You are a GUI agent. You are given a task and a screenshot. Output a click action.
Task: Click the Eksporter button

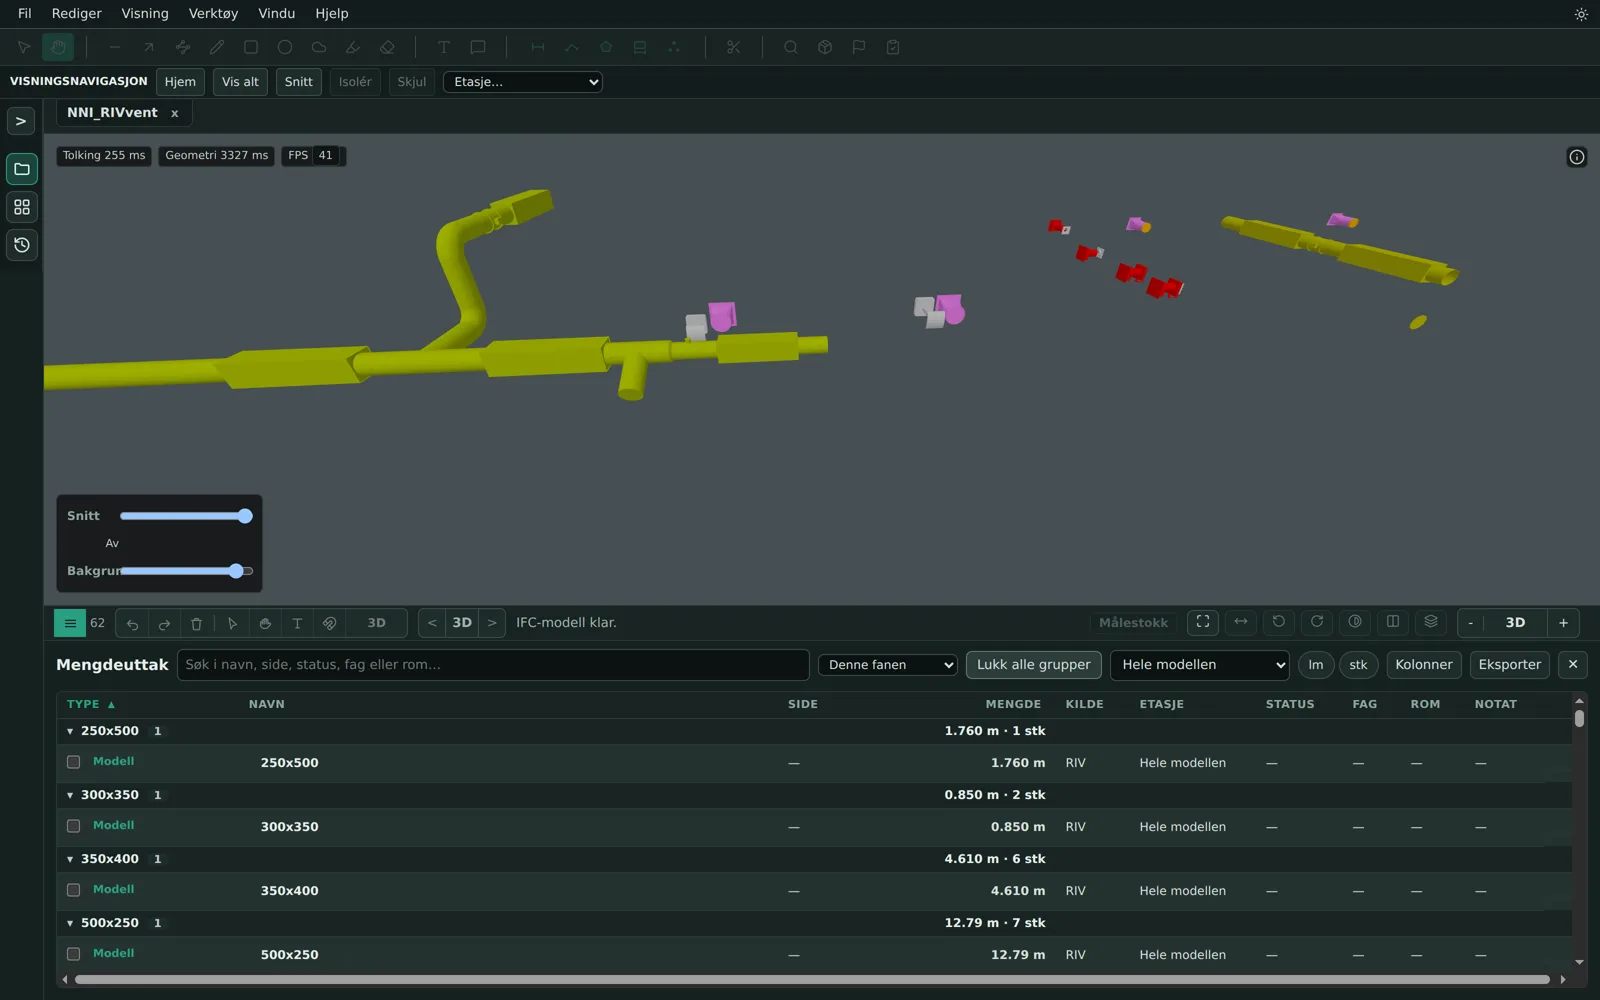pos(1510,665)
